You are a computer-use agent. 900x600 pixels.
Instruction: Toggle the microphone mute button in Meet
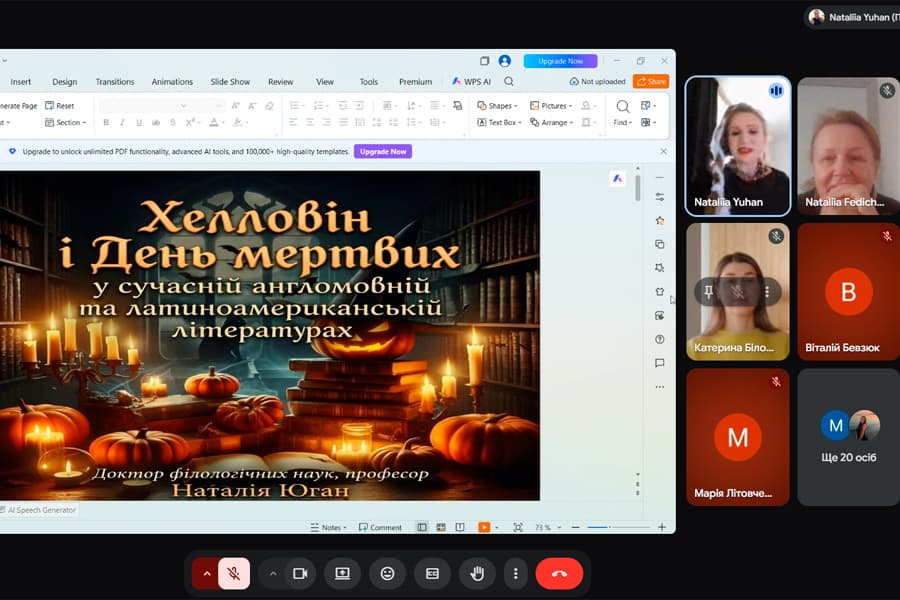point(234,573)
